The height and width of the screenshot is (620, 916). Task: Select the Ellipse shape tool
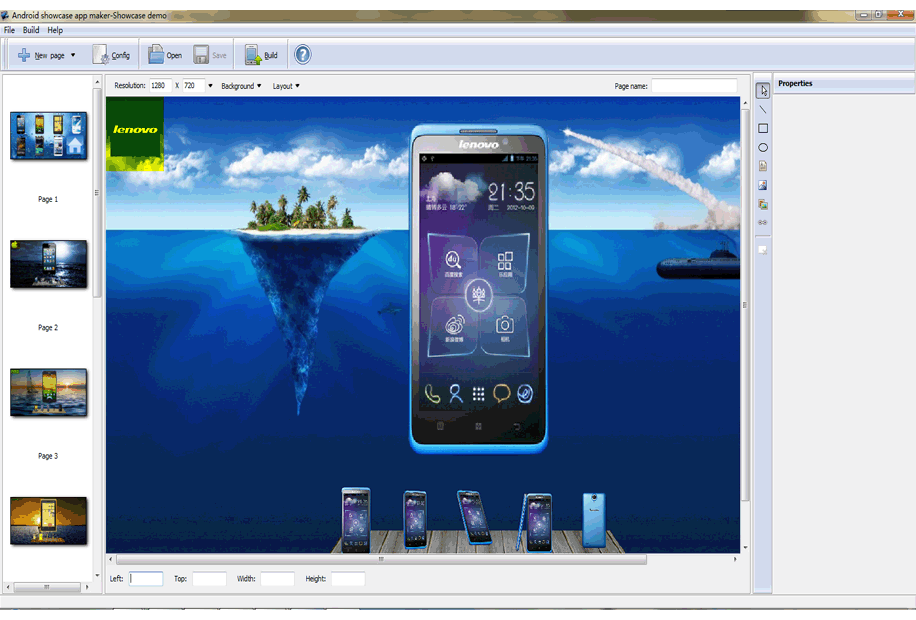click(x=762, y=146)
